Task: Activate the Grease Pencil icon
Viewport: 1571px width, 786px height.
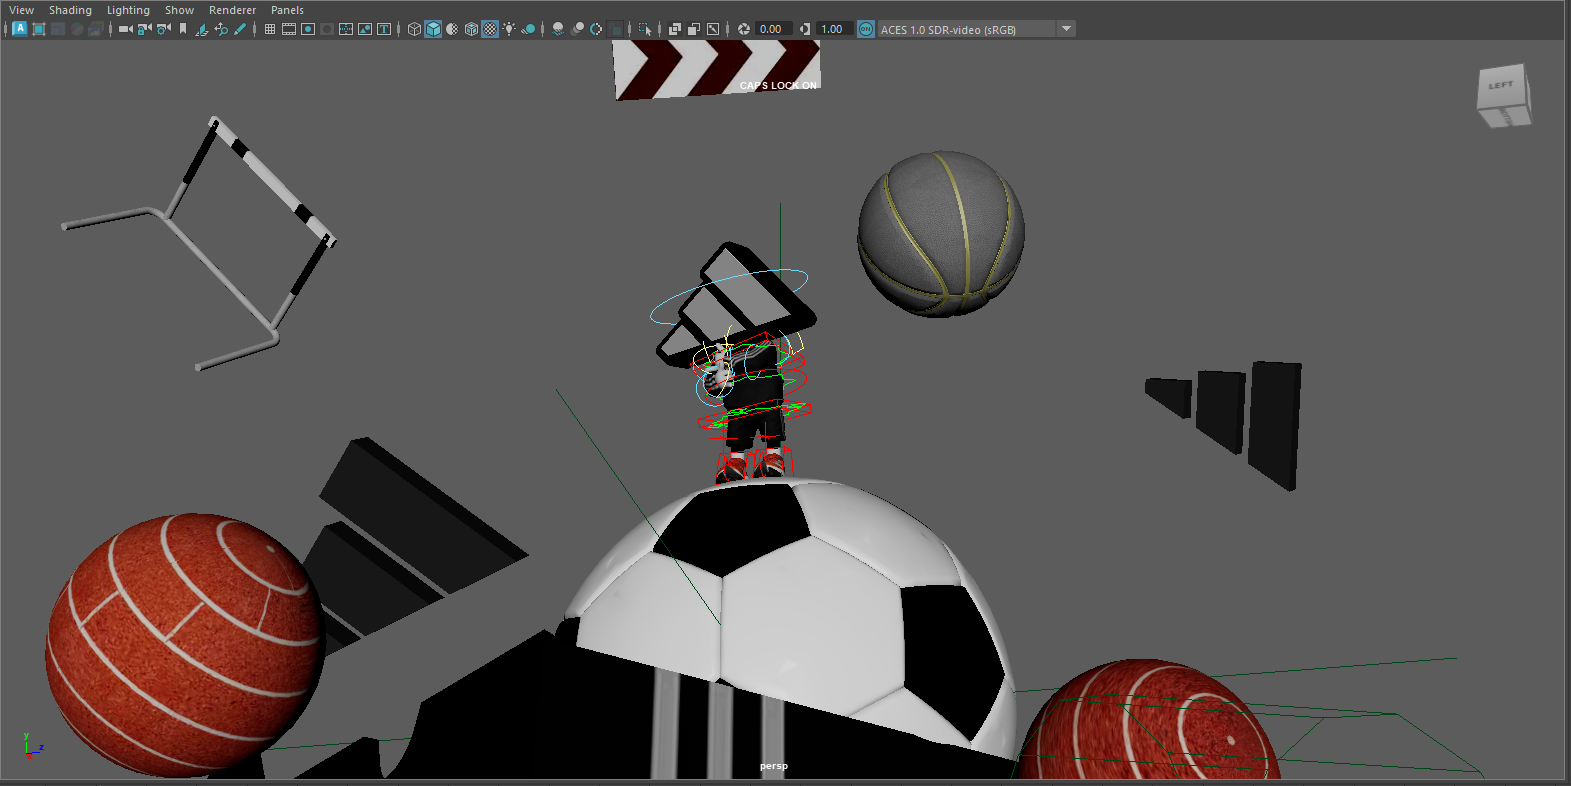Action: point(240,29)
